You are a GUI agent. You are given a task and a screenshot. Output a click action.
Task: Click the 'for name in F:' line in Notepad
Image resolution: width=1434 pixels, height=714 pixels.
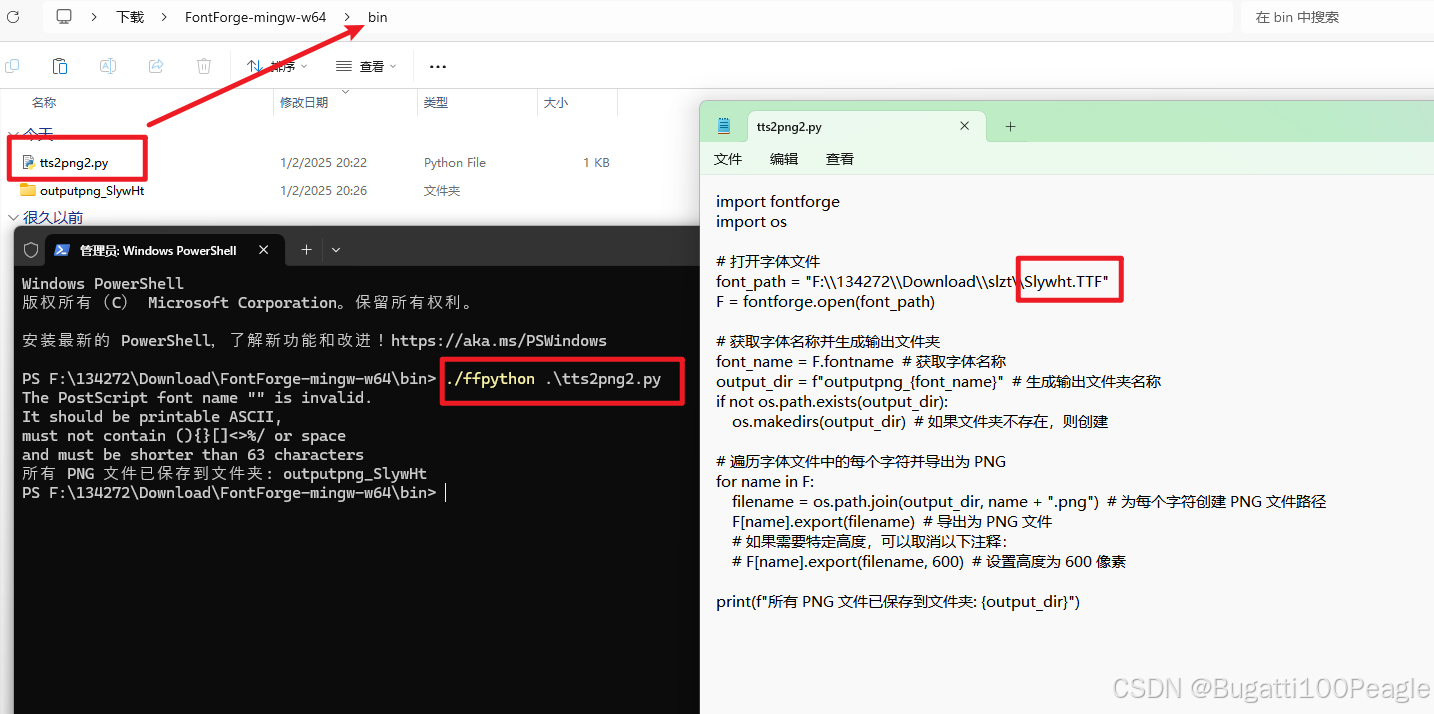tap(765, 481)
